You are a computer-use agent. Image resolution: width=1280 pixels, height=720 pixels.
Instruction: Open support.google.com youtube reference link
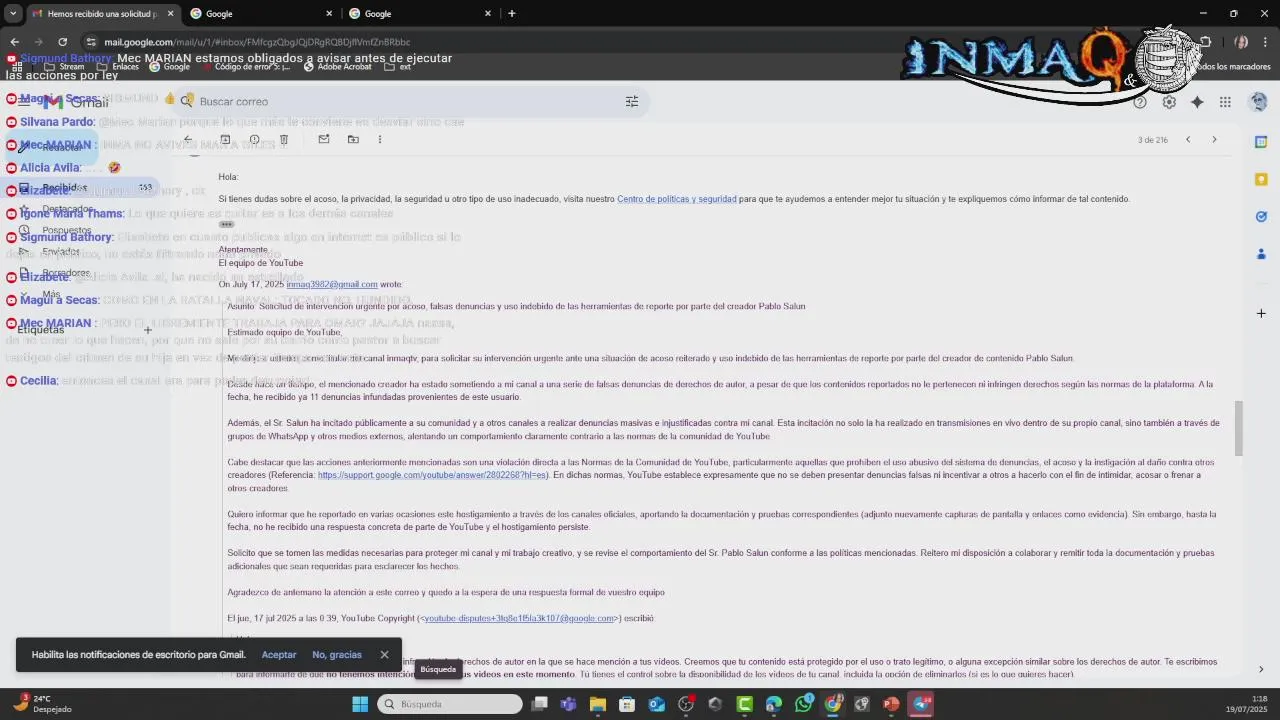coord(433,475)
